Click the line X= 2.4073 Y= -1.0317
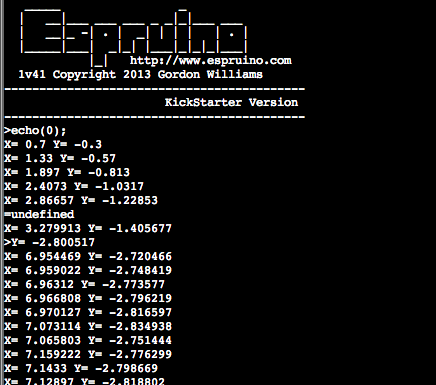 point(74,187)
